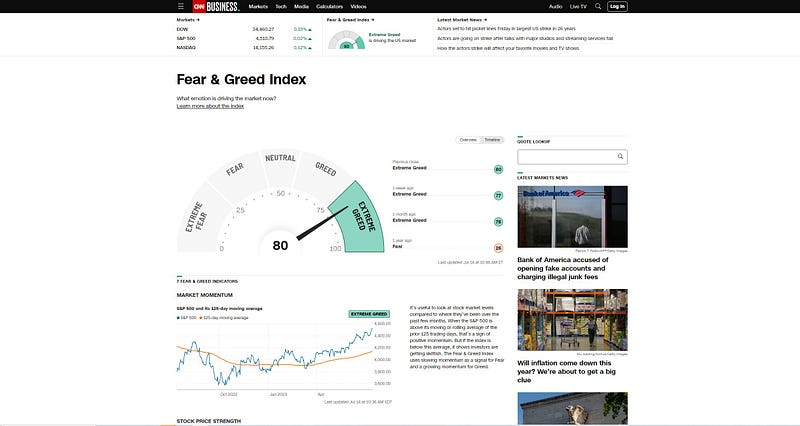Click the mini Fear & Greed gauge
The height and width of the screenshot is (426, 800).
click(x=346, y=40)
